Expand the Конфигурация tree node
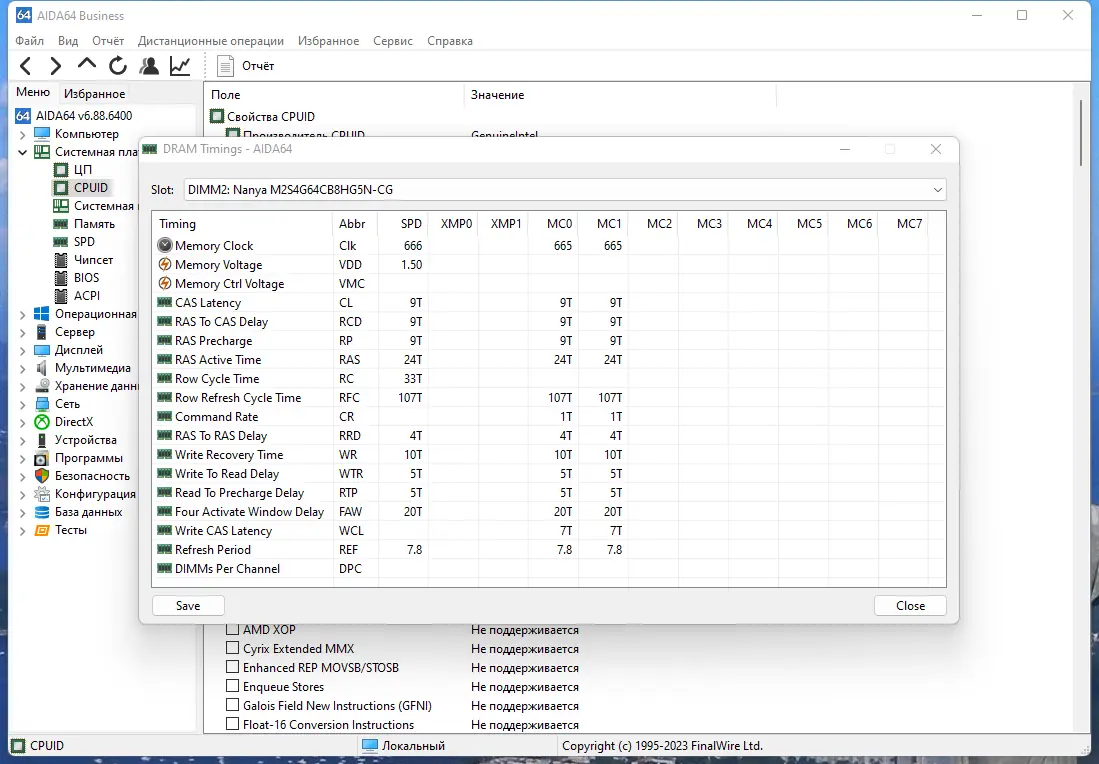This screenshot has width=1099, height=764. click(x=22, y=494)
